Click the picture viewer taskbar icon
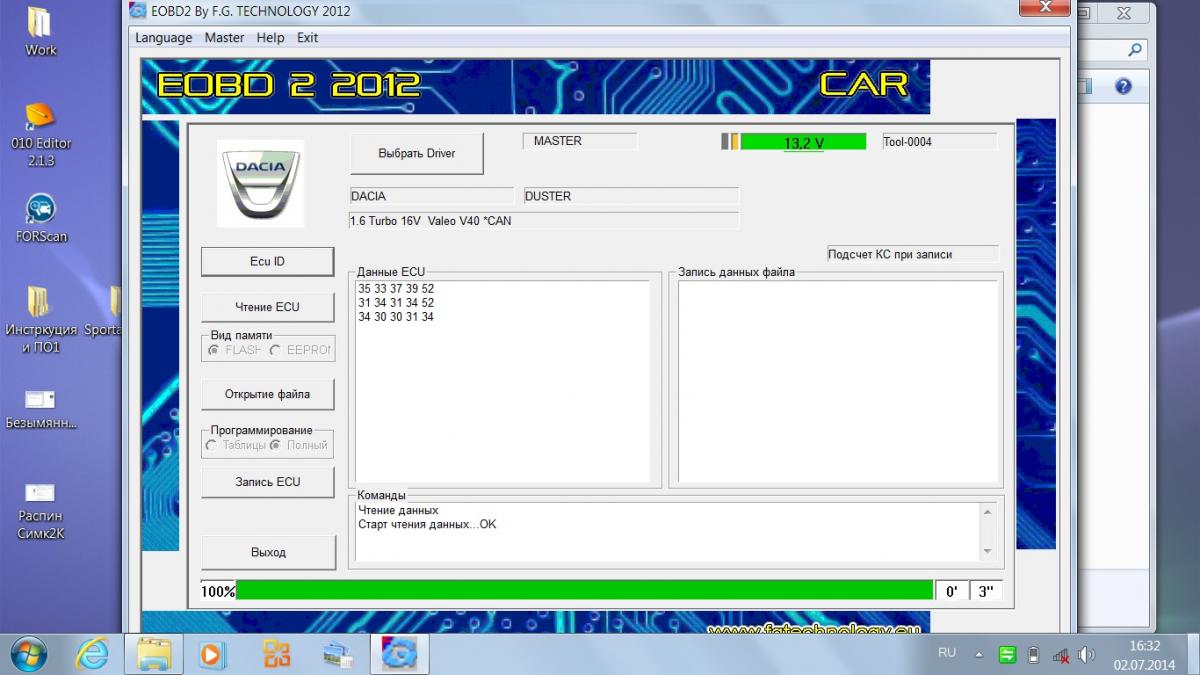The height and width of the screenshot is (675, 1200). pos(337,654)
